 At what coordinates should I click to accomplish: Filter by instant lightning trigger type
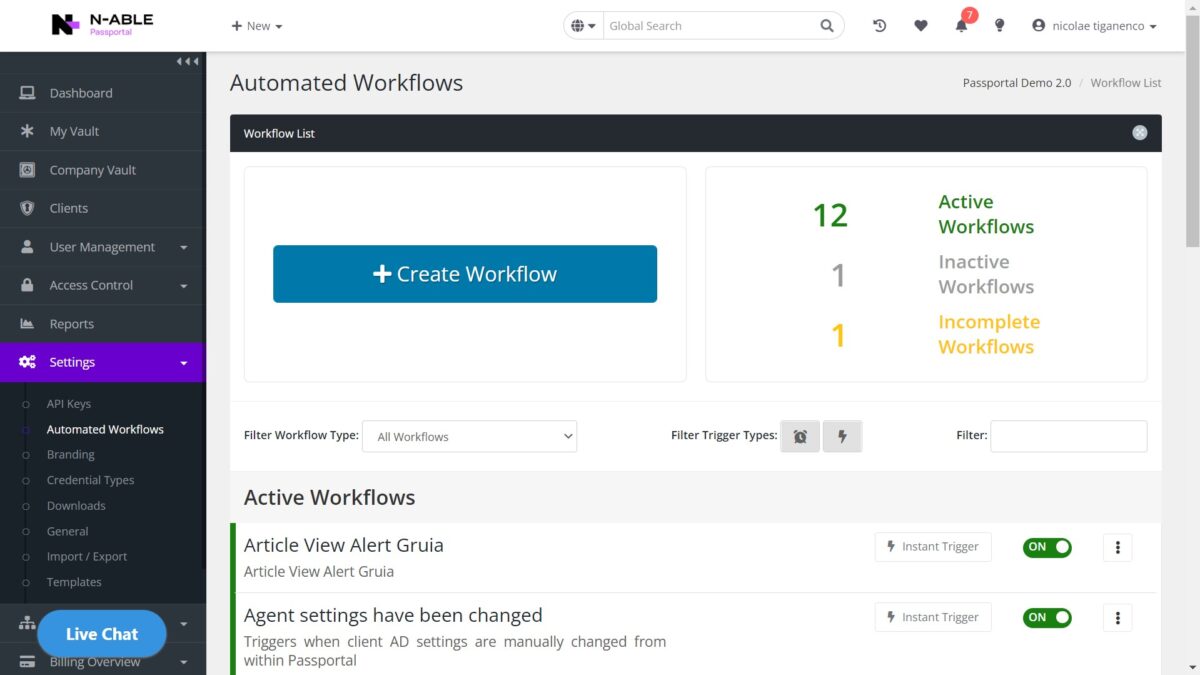pos(842,436)
